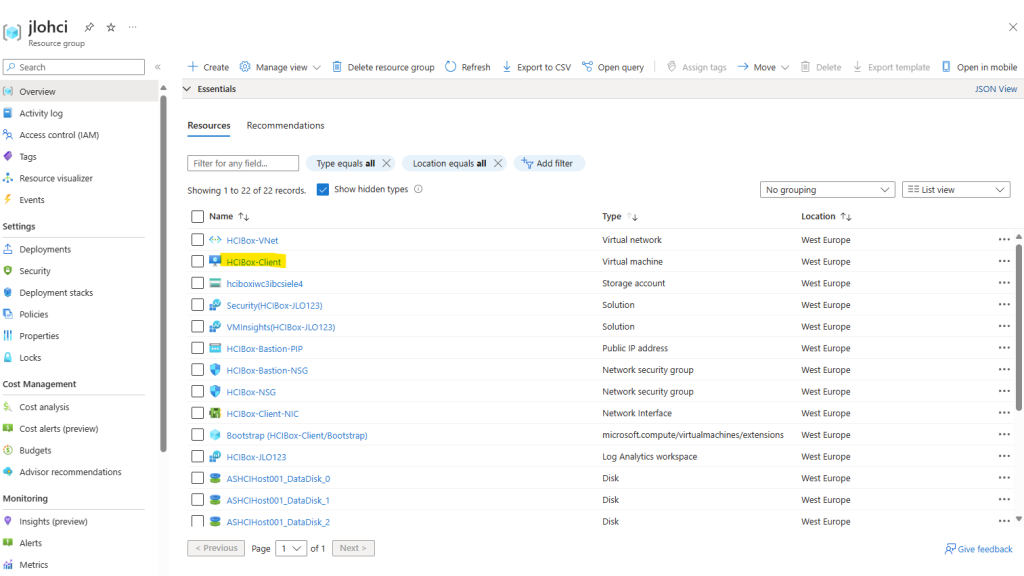Open HCIBox-JLO123 Log Analytics workspace link
This screenshot has width=1024, height=576.
pyautogui.click(x=256, y=456)
